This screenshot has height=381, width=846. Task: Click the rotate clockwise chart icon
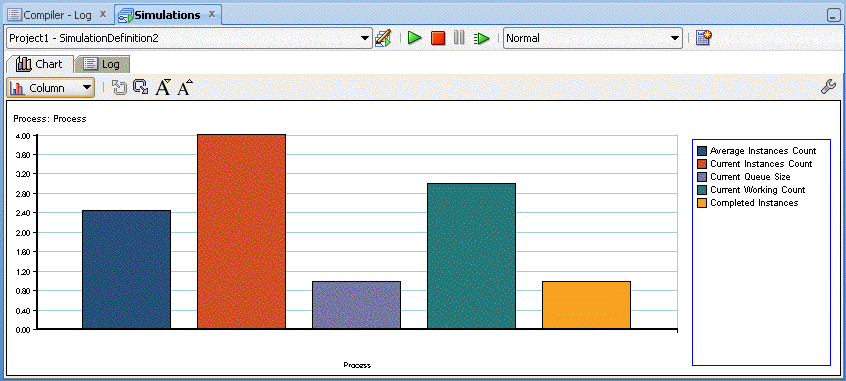click(x=141, y=87)
